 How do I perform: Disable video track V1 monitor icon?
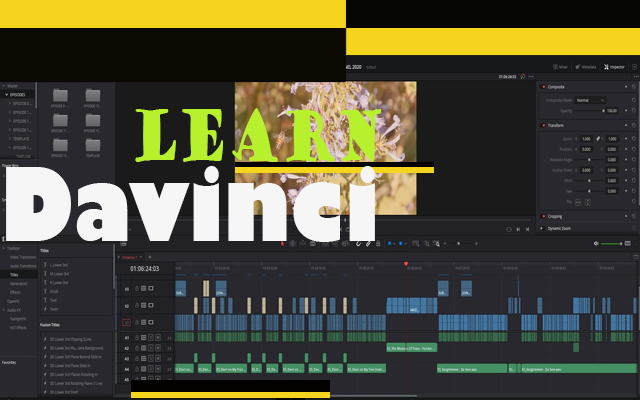point(151,322)
